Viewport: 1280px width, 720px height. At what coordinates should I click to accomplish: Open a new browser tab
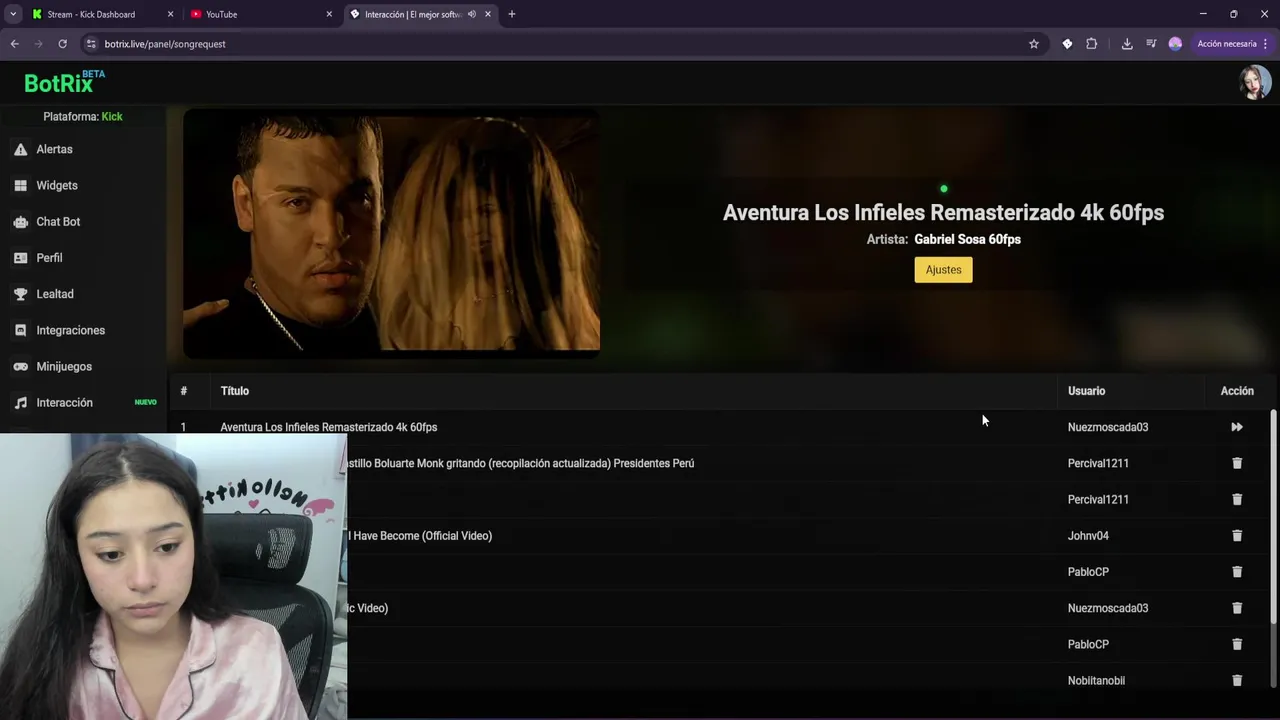512,14
